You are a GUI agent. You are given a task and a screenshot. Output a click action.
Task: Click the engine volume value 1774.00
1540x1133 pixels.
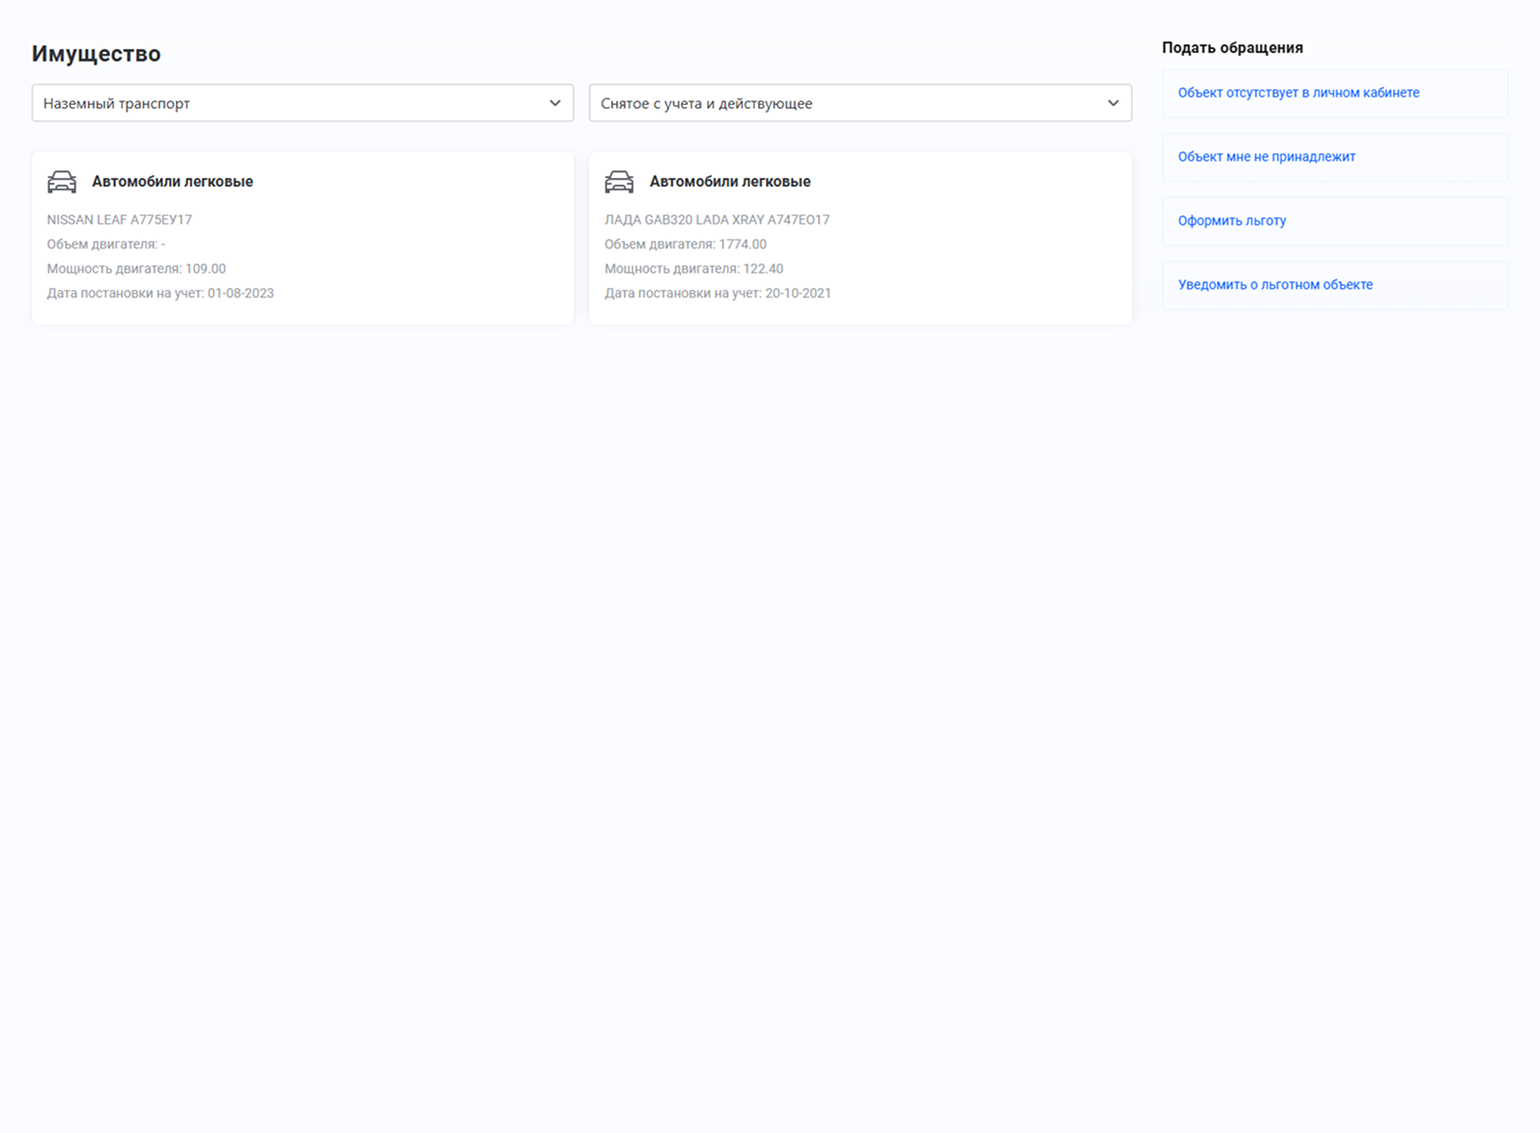[x=742, y=244]
